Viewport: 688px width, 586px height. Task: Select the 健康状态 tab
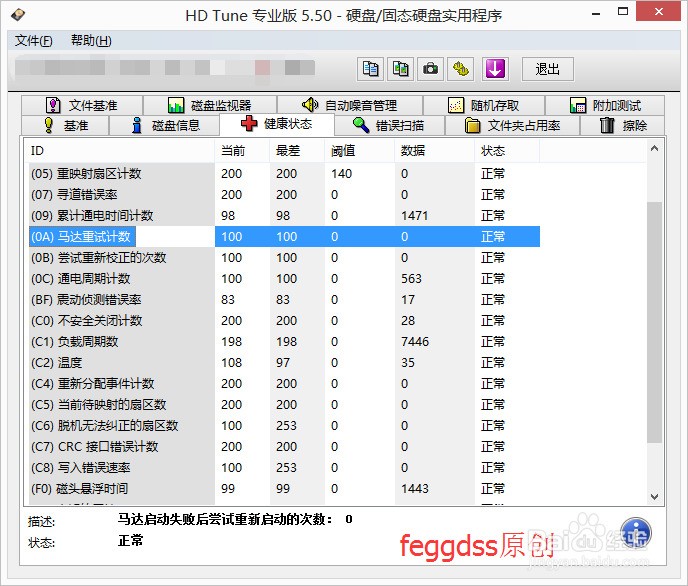[277, 124]
